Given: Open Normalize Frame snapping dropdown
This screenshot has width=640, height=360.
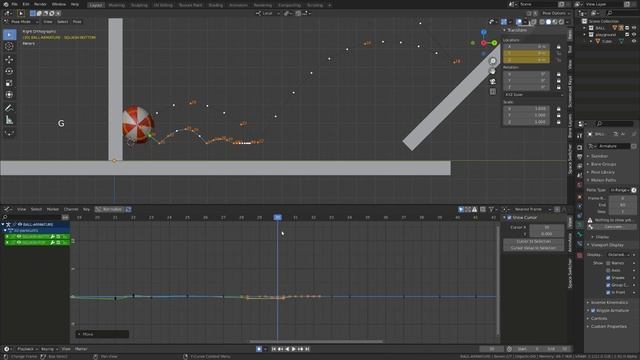Looking at the screenshot, I should point(532,209).
